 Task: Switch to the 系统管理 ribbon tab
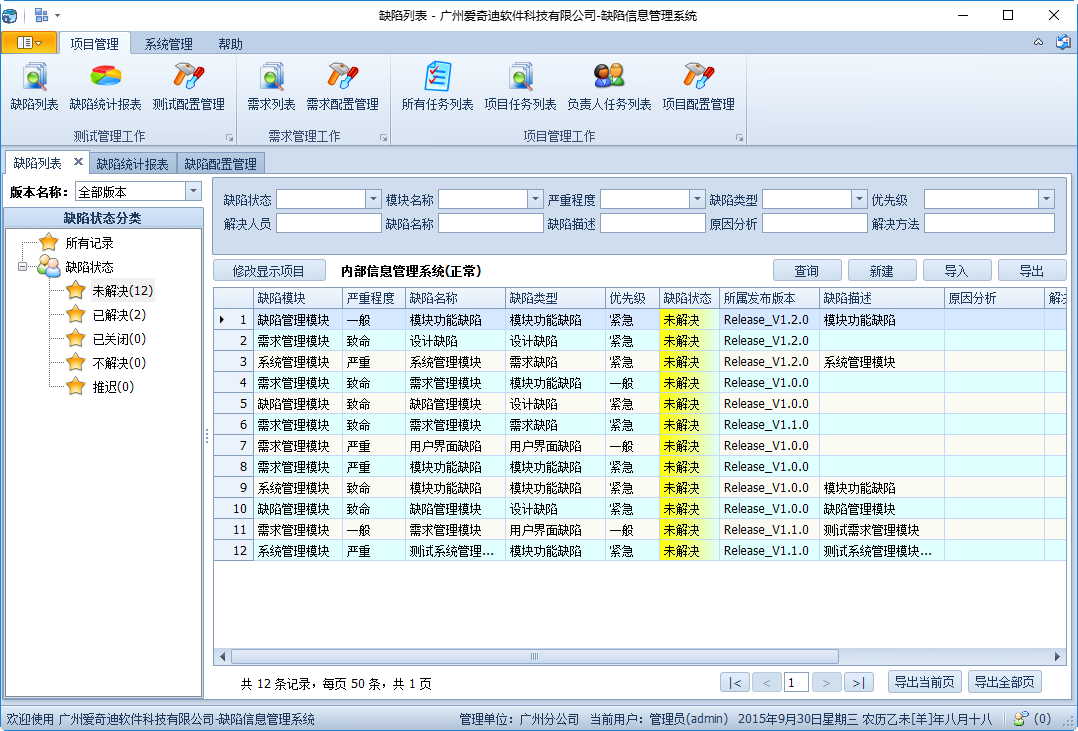[x=168, y=44]
